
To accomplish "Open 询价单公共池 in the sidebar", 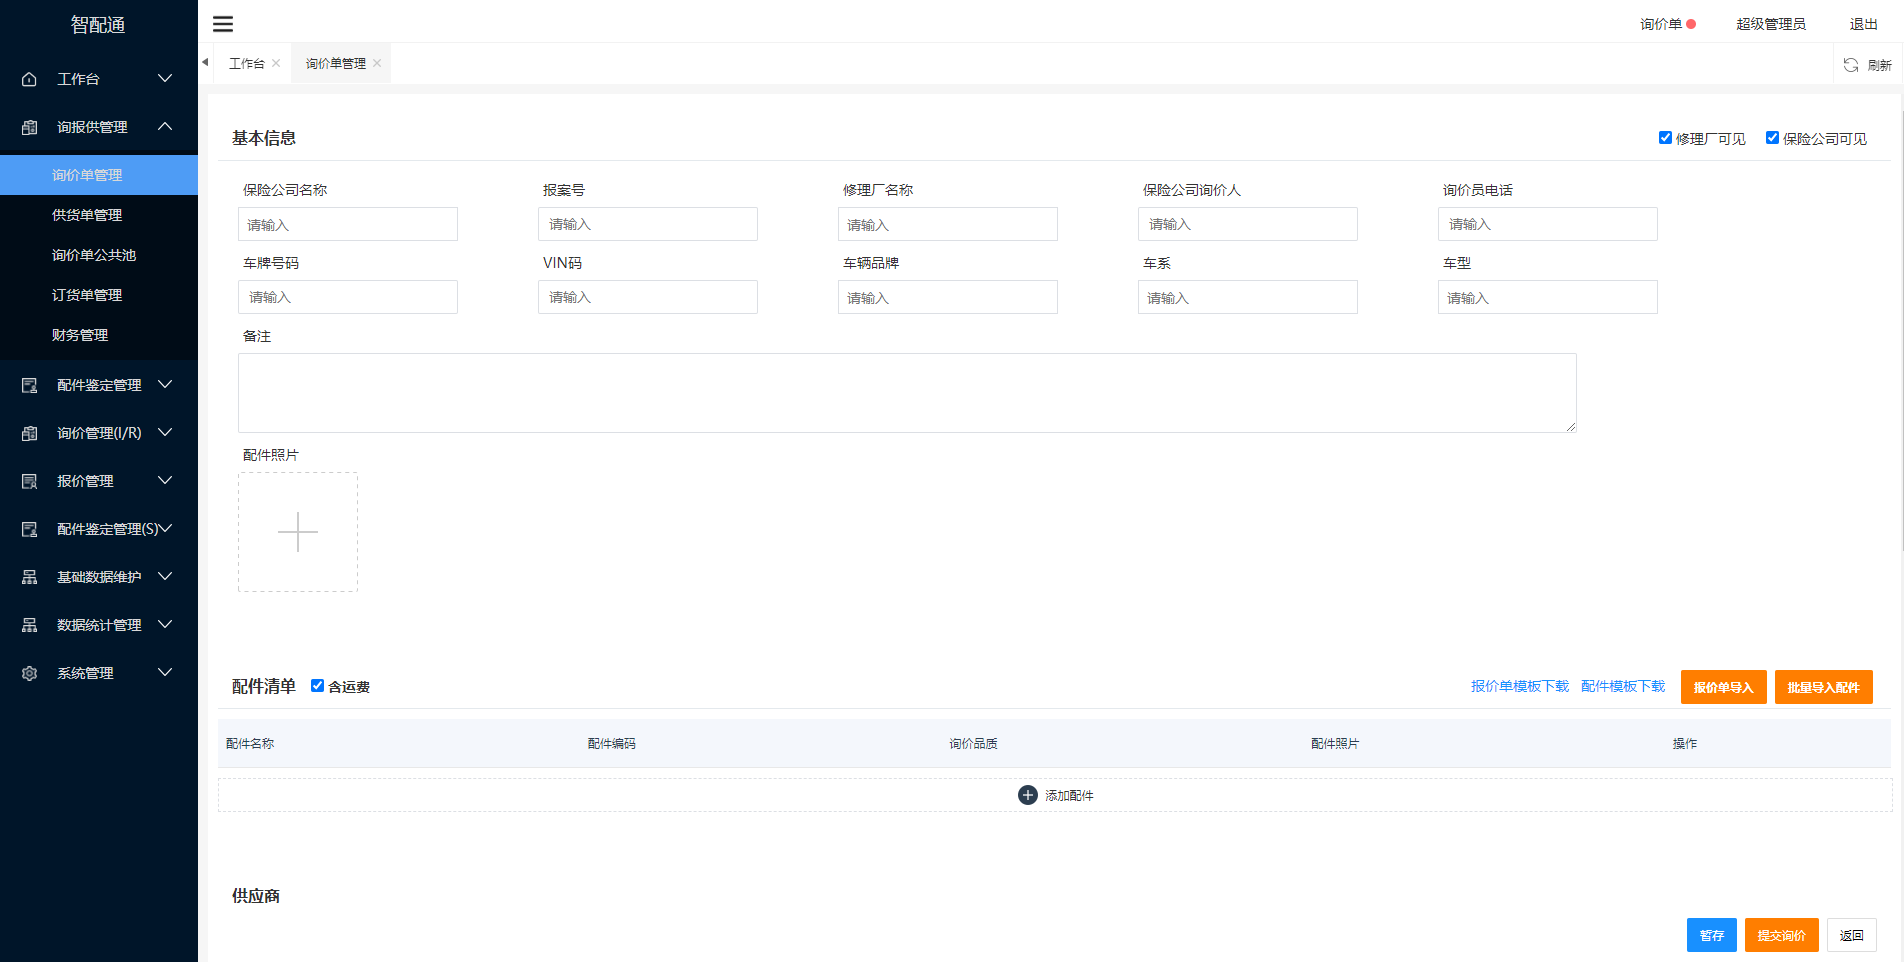I will click(x=99, y=255).
